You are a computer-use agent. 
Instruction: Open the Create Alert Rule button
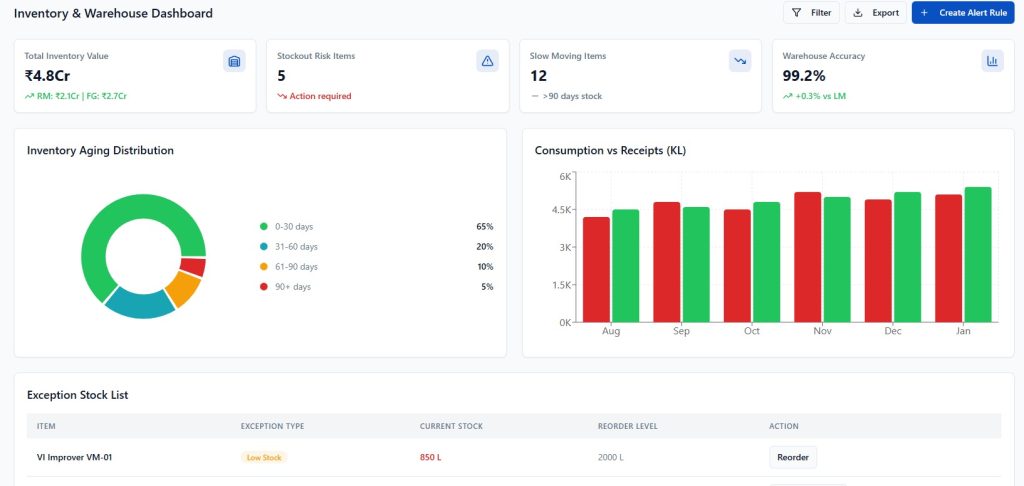[964, 13]
